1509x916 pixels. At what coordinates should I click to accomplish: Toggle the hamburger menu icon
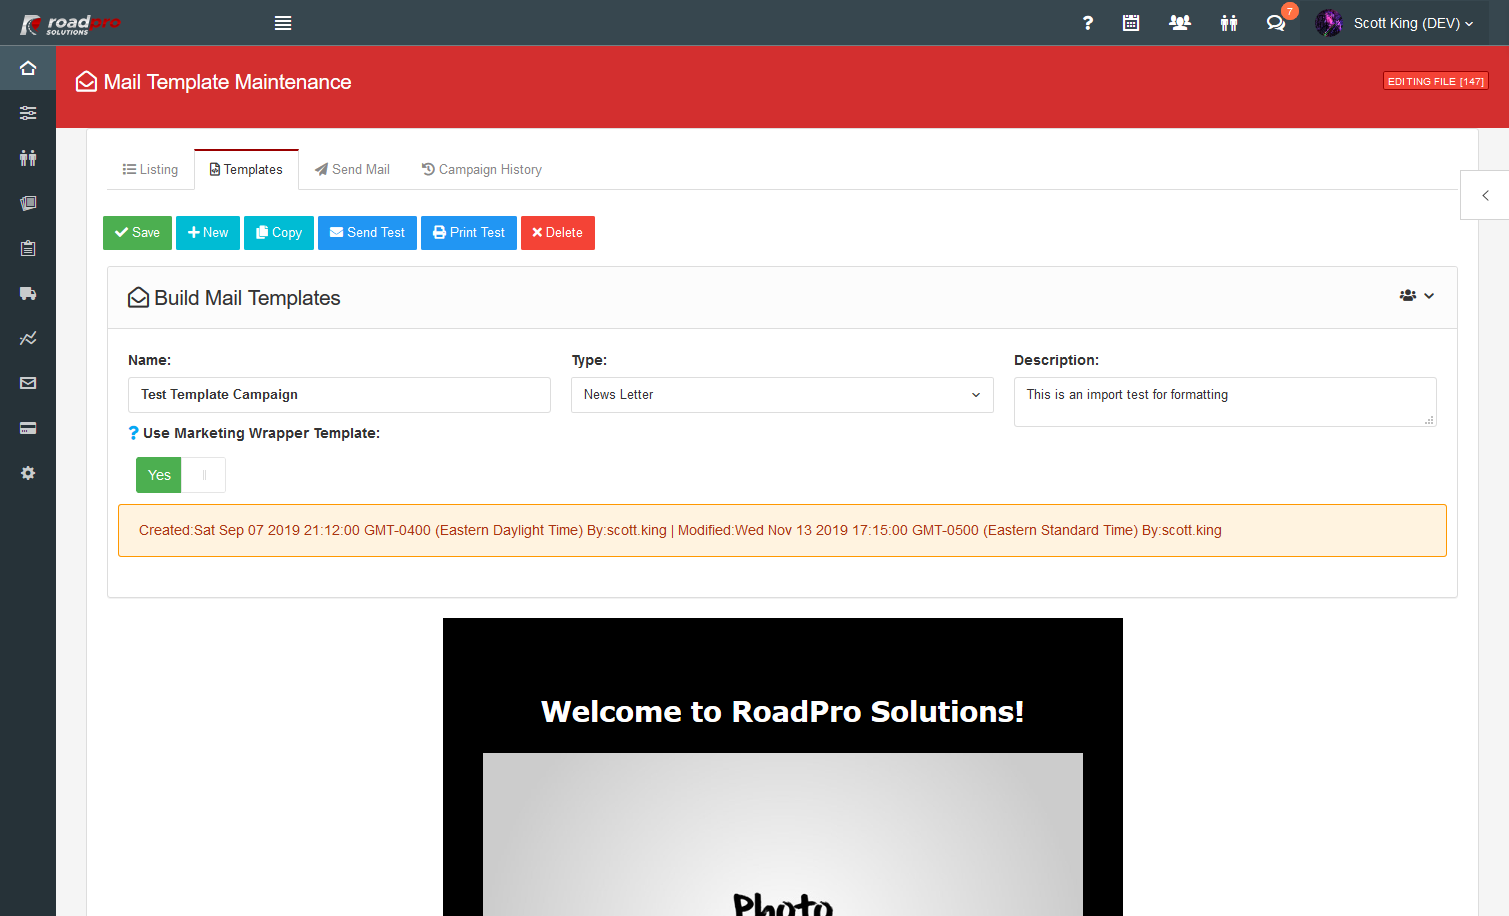coord(283,23)
